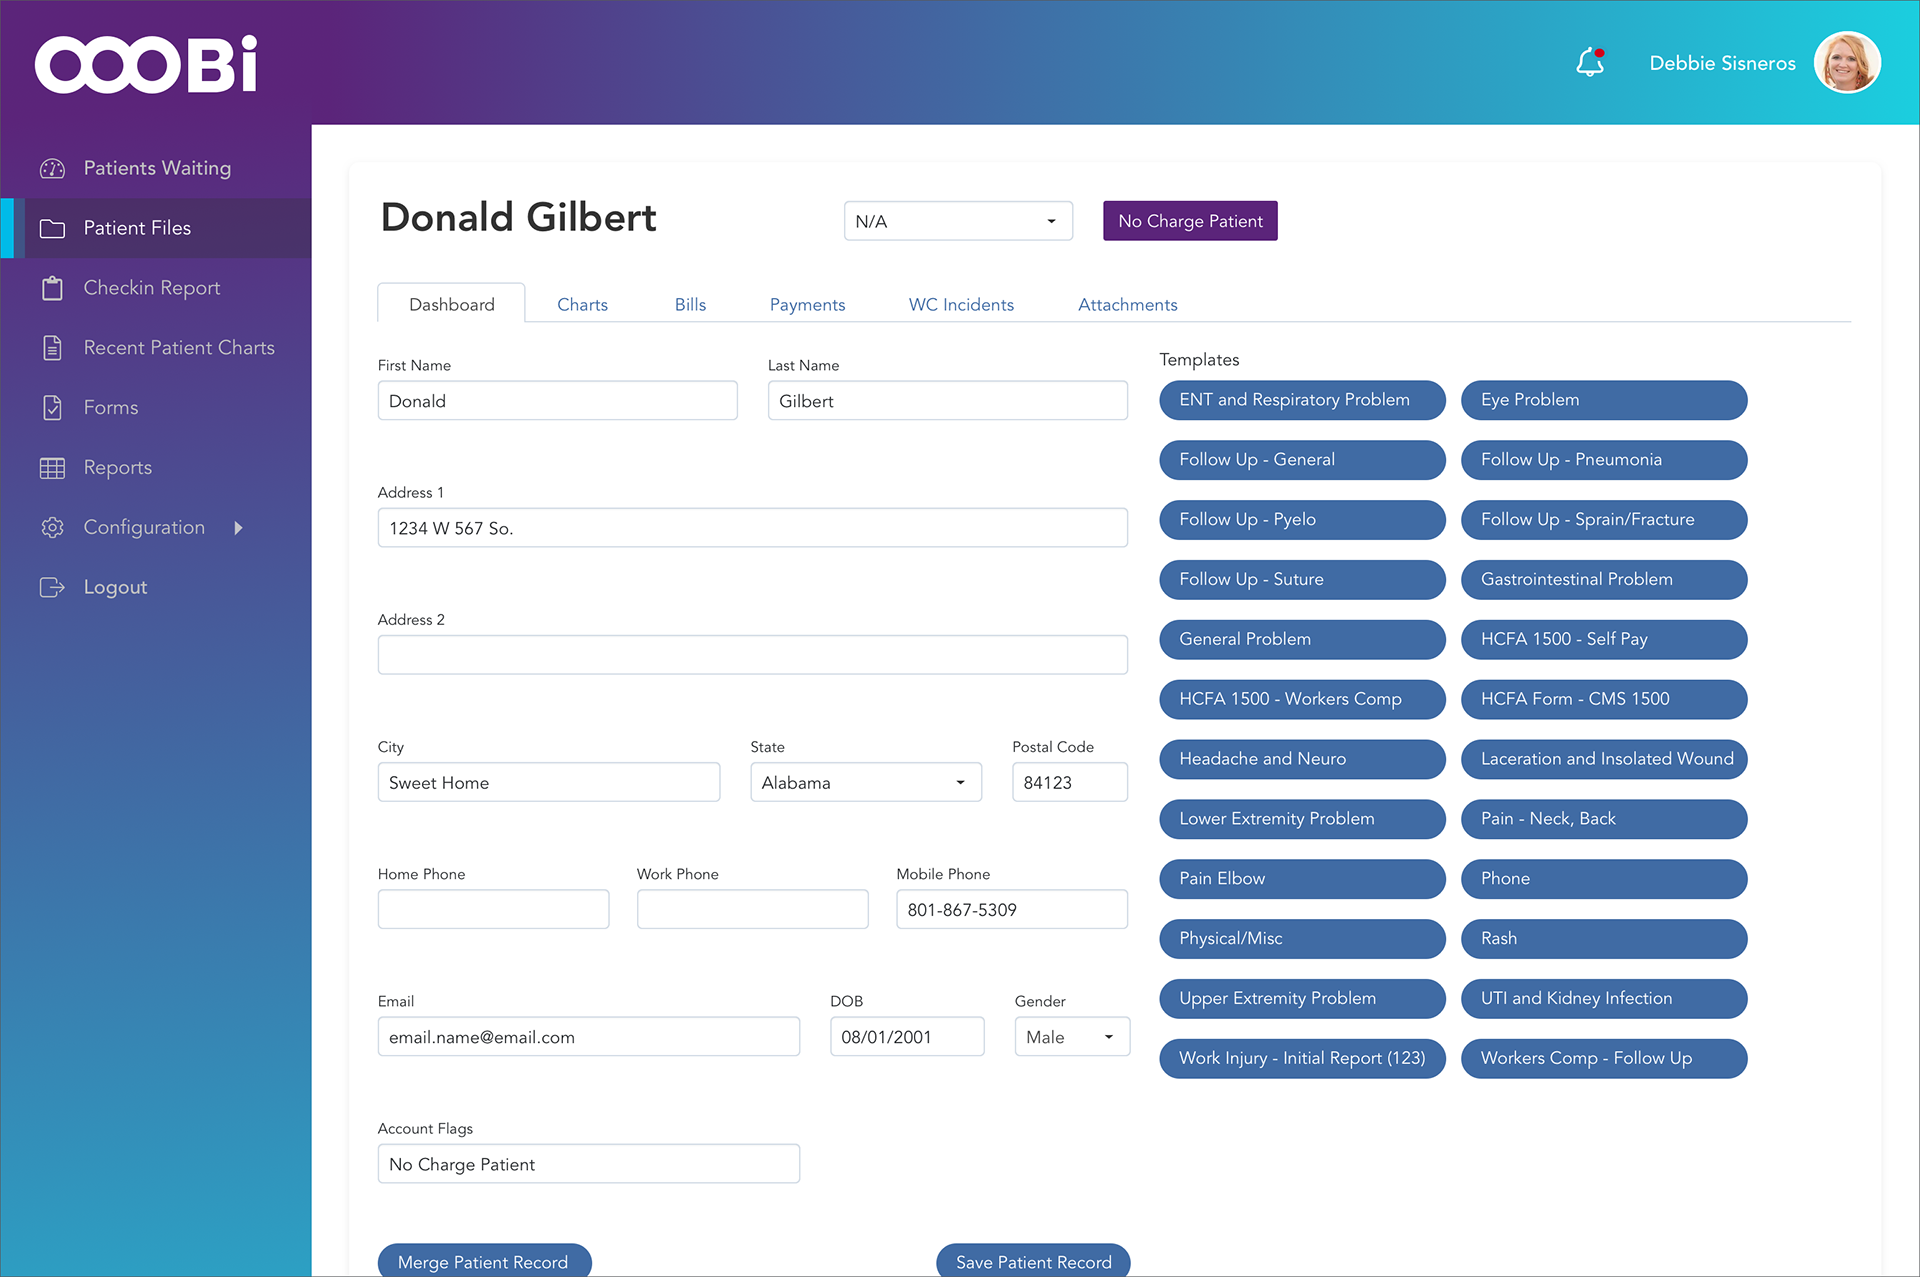Select ENT and Respiratory Problem template
This screenshot has height=1277, width=1920.
click(x=1302, y=400)
